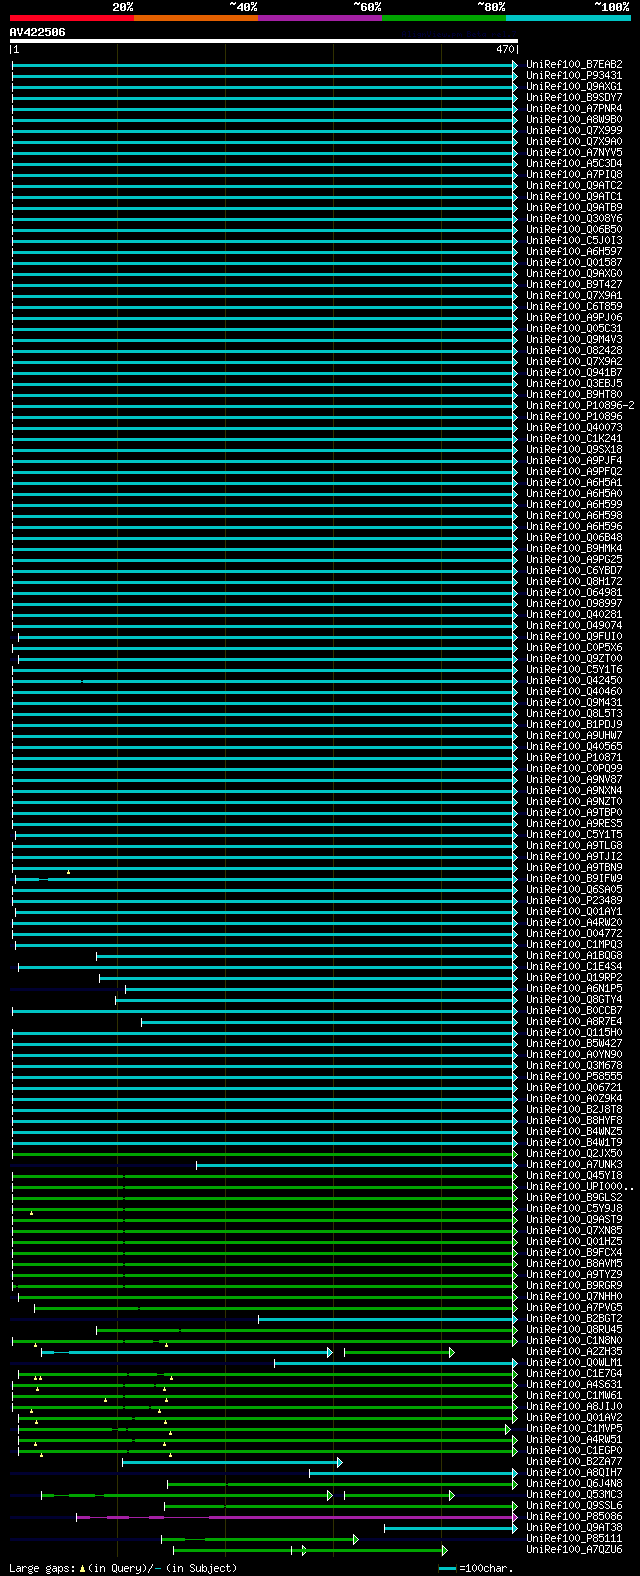Select UniRef100_A7UNK3 label
This screenshot has height=1576, width=640.
pos(574,1165)
